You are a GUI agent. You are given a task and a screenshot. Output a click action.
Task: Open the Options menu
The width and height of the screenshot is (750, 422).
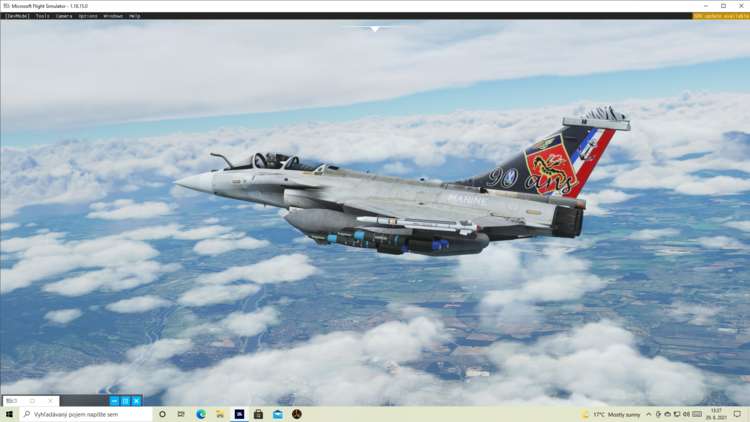[x=88, y=16]
